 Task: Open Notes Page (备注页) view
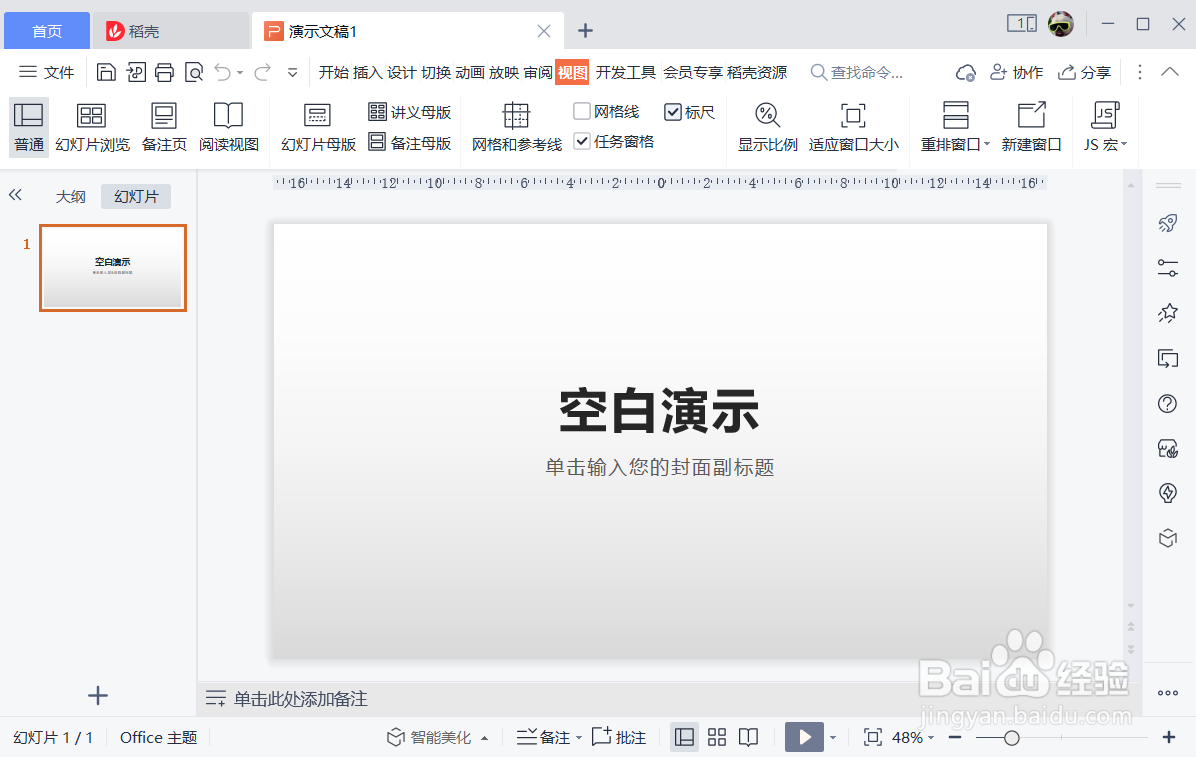tap(164, 127)
